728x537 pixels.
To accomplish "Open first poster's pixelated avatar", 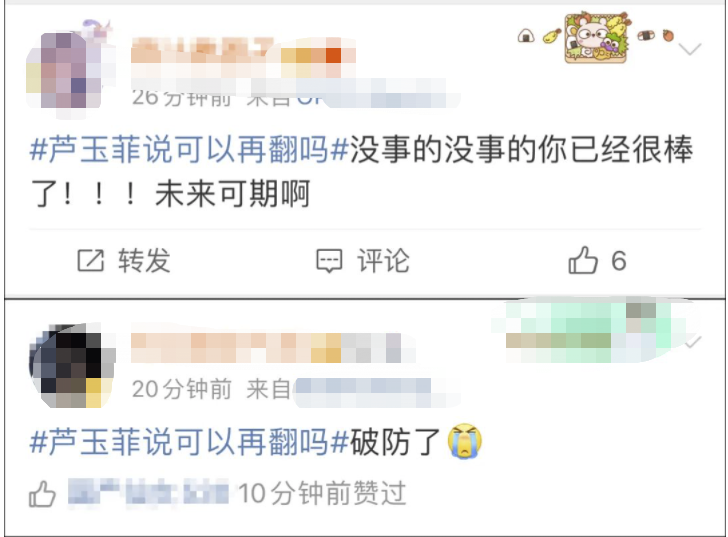I will click(71, 68).
